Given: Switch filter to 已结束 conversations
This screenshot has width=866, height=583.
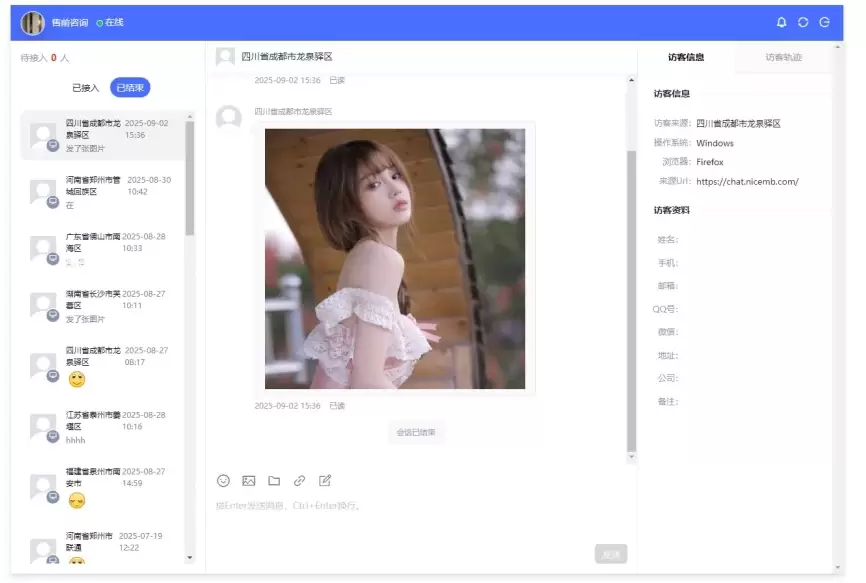Looking at the screenshot, I should point(131,87).
